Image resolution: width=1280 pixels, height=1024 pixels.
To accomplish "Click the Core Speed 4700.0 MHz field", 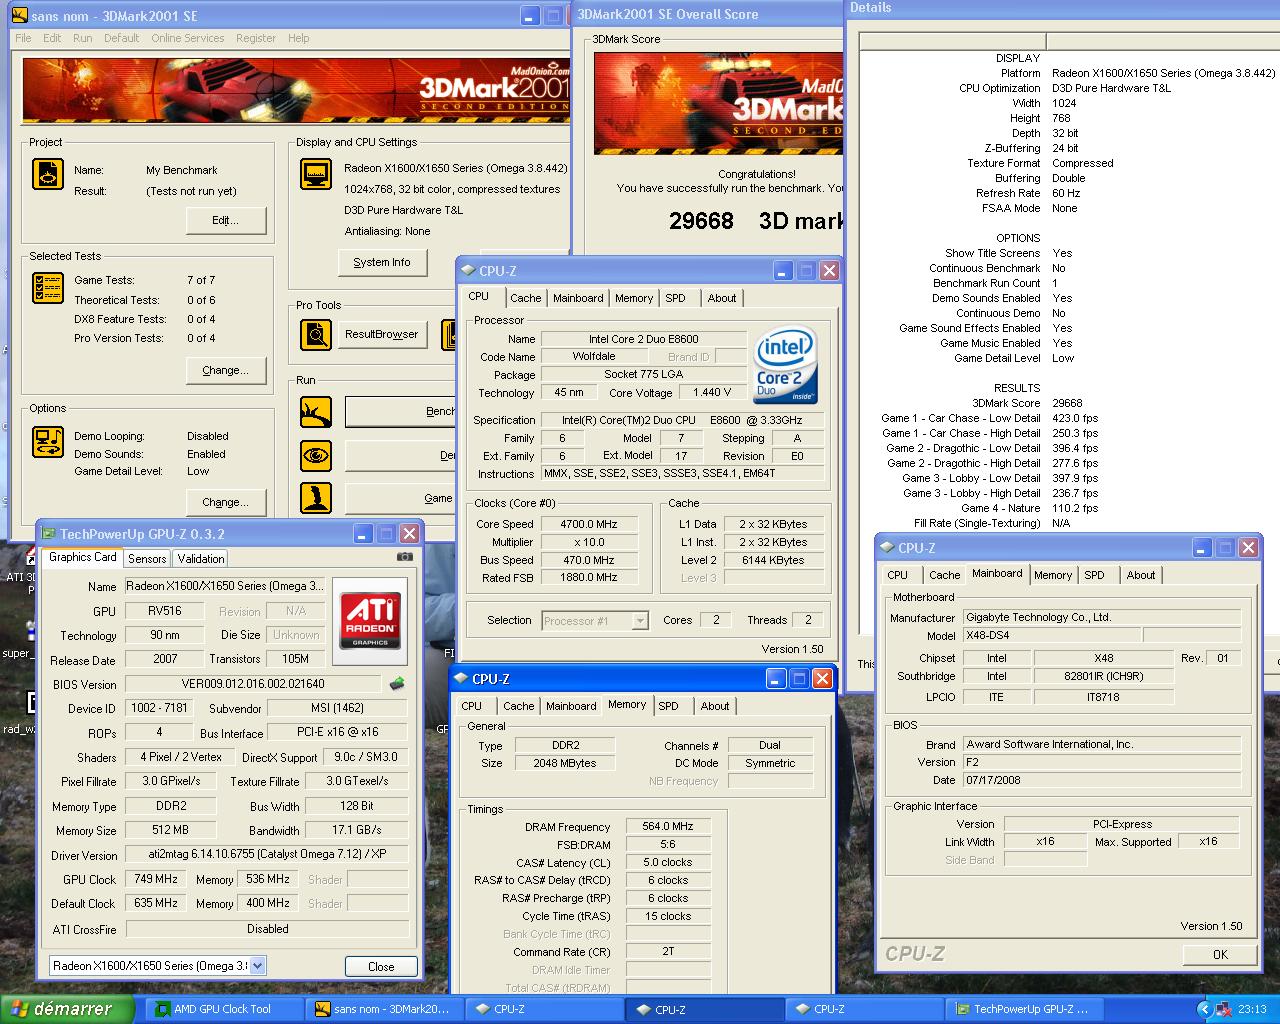I will pos(588,524).
